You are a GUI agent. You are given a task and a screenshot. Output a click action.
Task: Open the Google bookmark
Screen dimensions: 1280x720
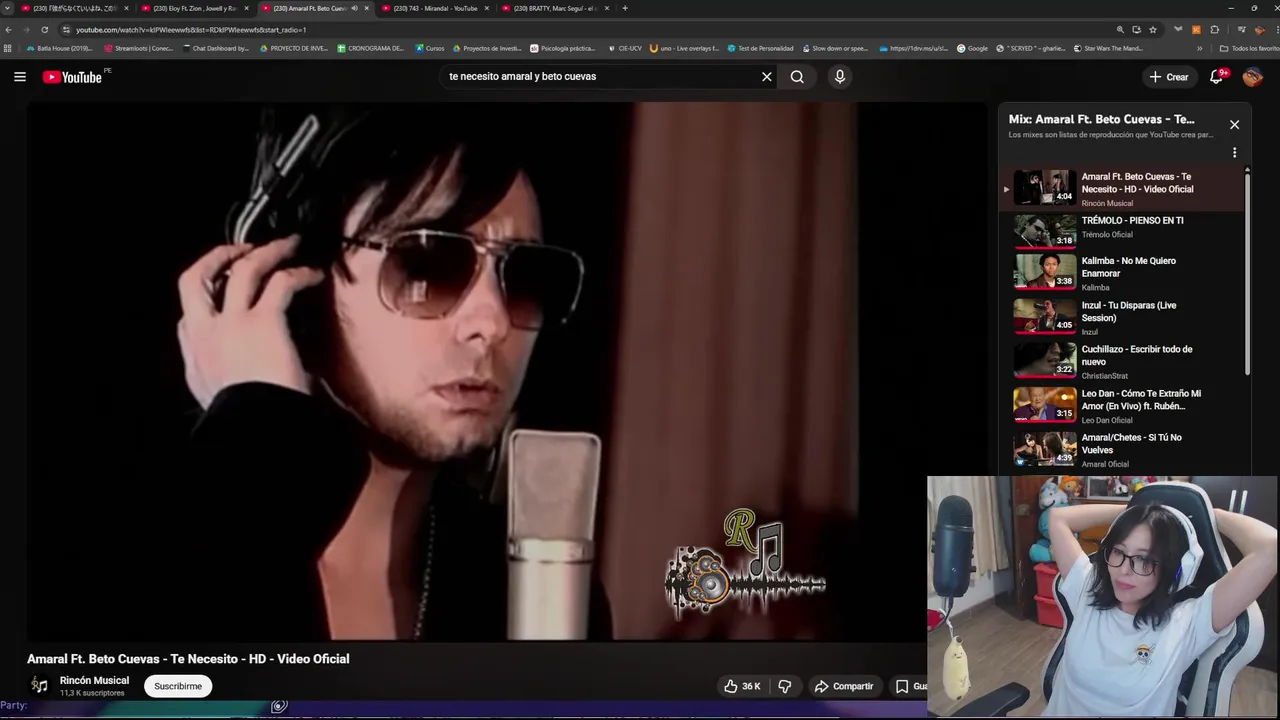click(972, 48)
